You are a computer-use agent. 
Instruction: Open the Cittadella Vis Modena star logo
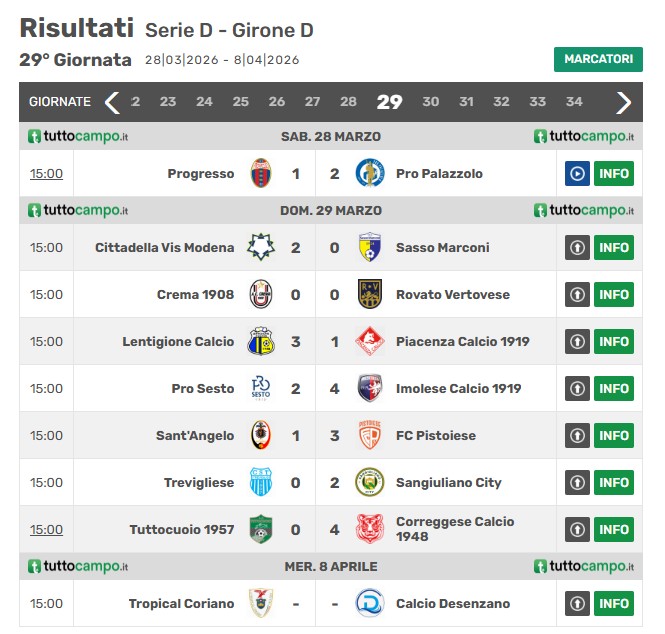click(x=261, y=247)
